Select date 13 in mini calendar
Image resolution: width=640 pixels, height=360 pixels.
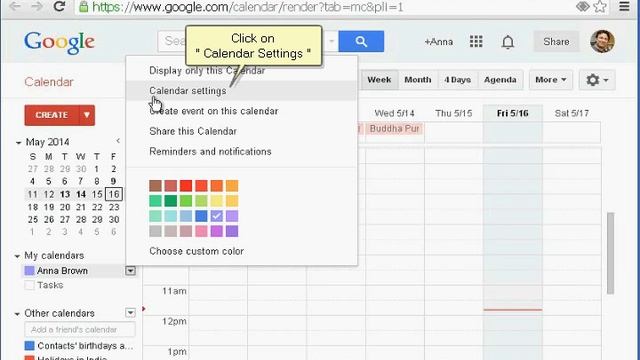point(65,194)
